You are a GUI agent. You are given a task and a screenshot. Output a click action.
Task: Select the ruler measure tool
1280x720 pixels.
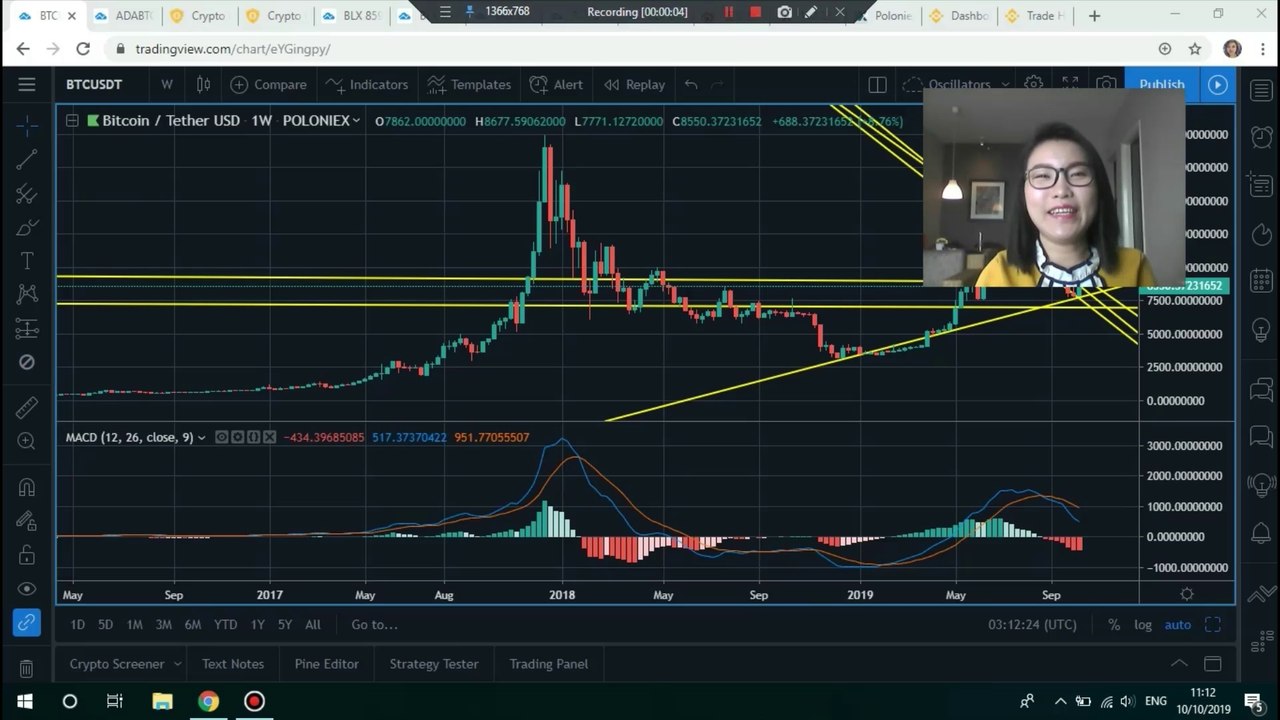(27, 407)
